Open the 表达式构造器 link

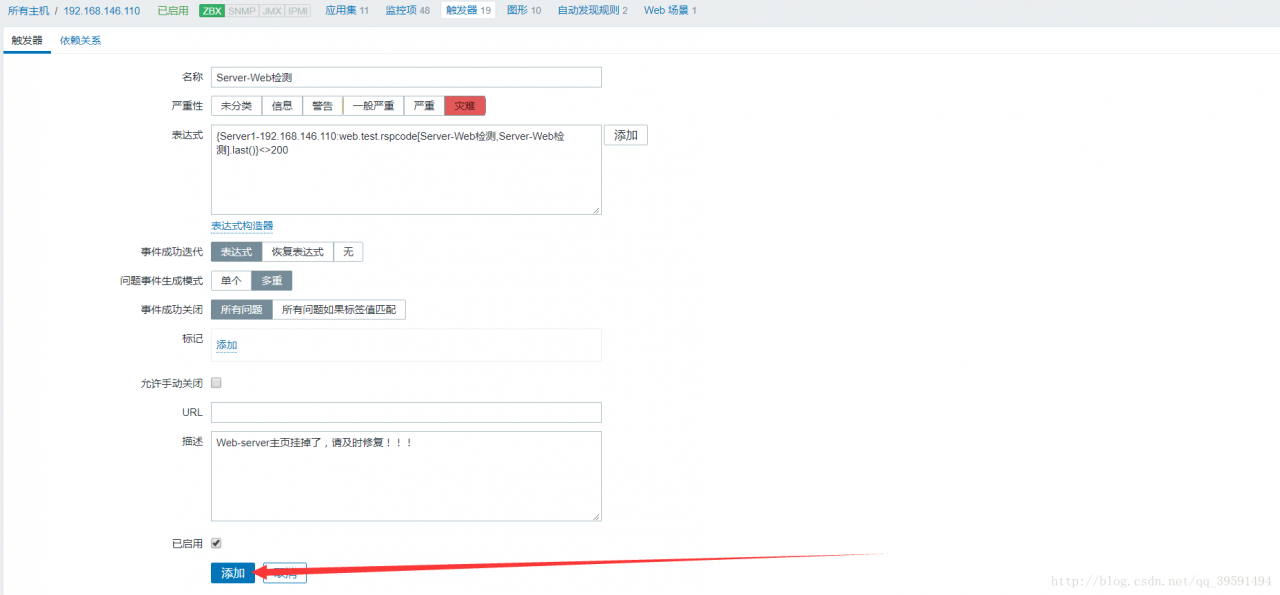pyautogui.click(x=244, y=226)
